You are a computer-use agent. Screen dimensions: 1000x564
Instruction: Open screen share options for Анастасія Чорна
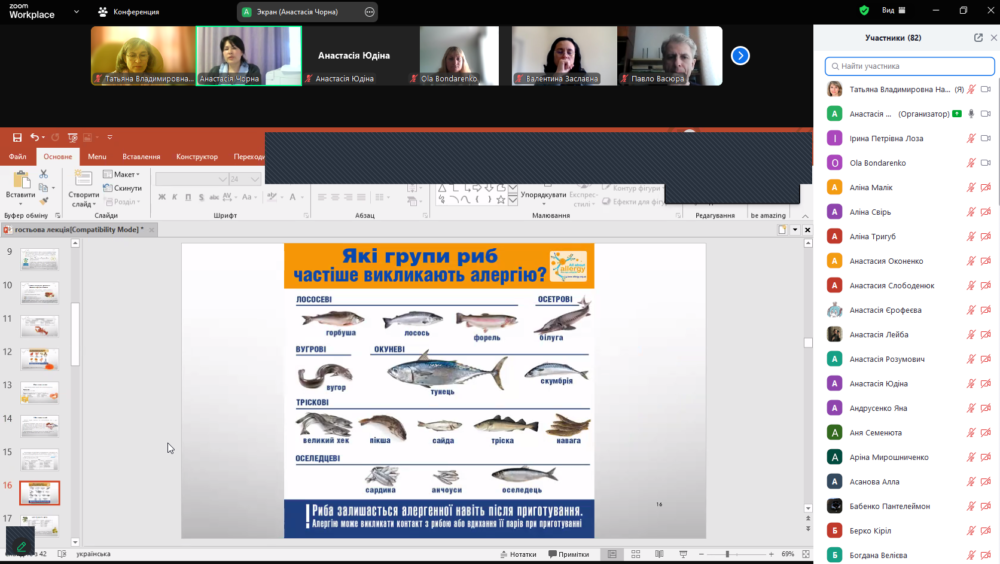(x=369, y=11)
